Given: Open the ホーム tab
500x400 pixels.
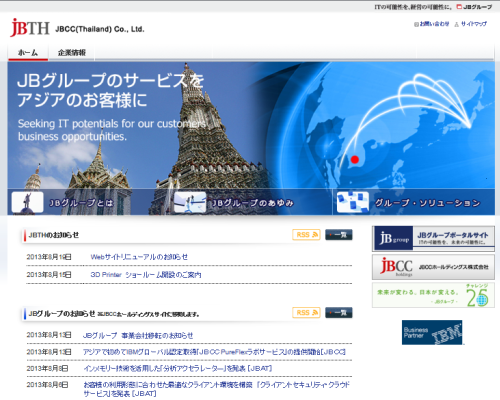Looking at the screenshot, I should tap(28, 53).
